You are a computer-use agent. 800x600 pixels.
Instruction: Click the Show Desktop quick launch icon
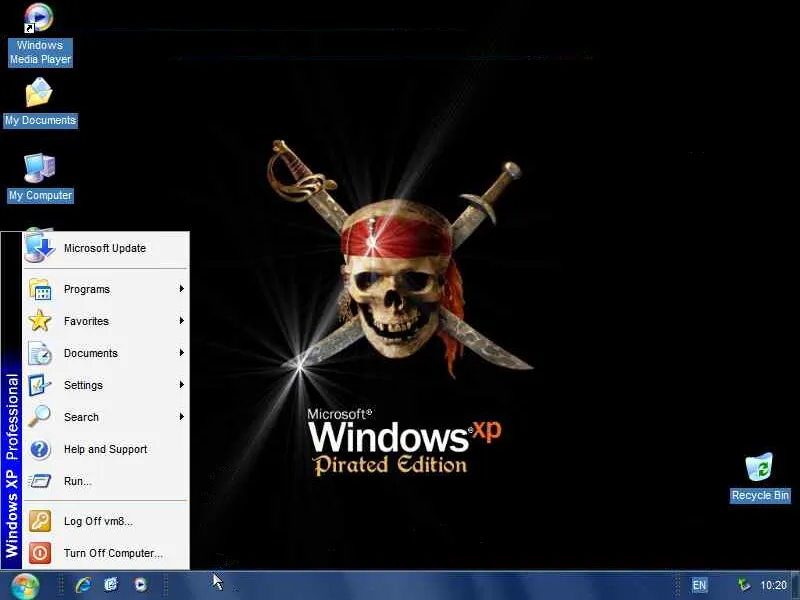111,585
